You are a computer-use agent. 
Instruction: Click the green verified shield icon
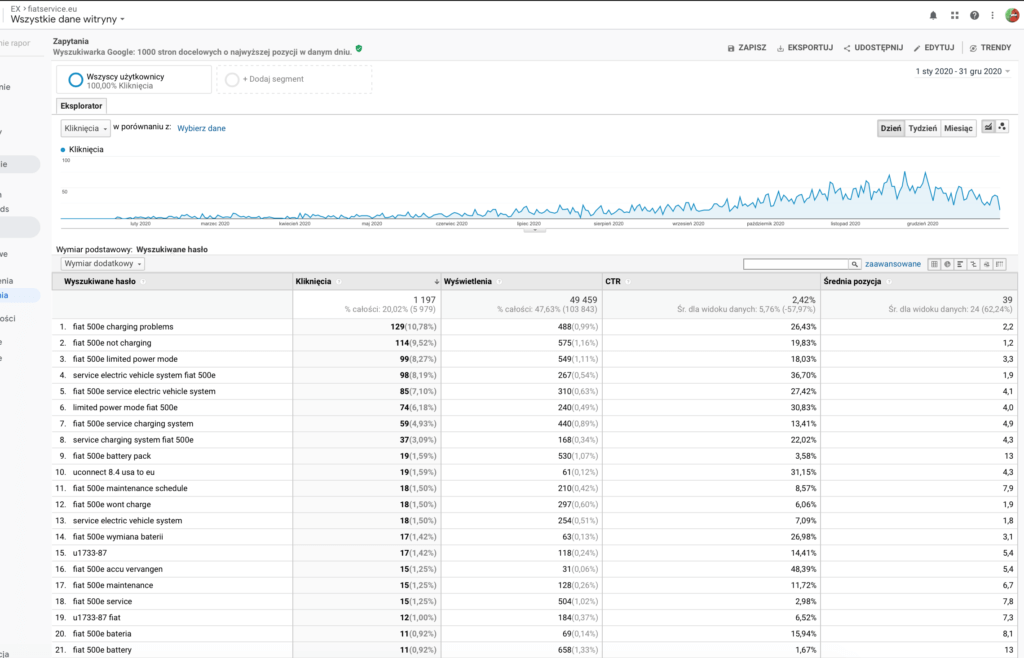359,48
